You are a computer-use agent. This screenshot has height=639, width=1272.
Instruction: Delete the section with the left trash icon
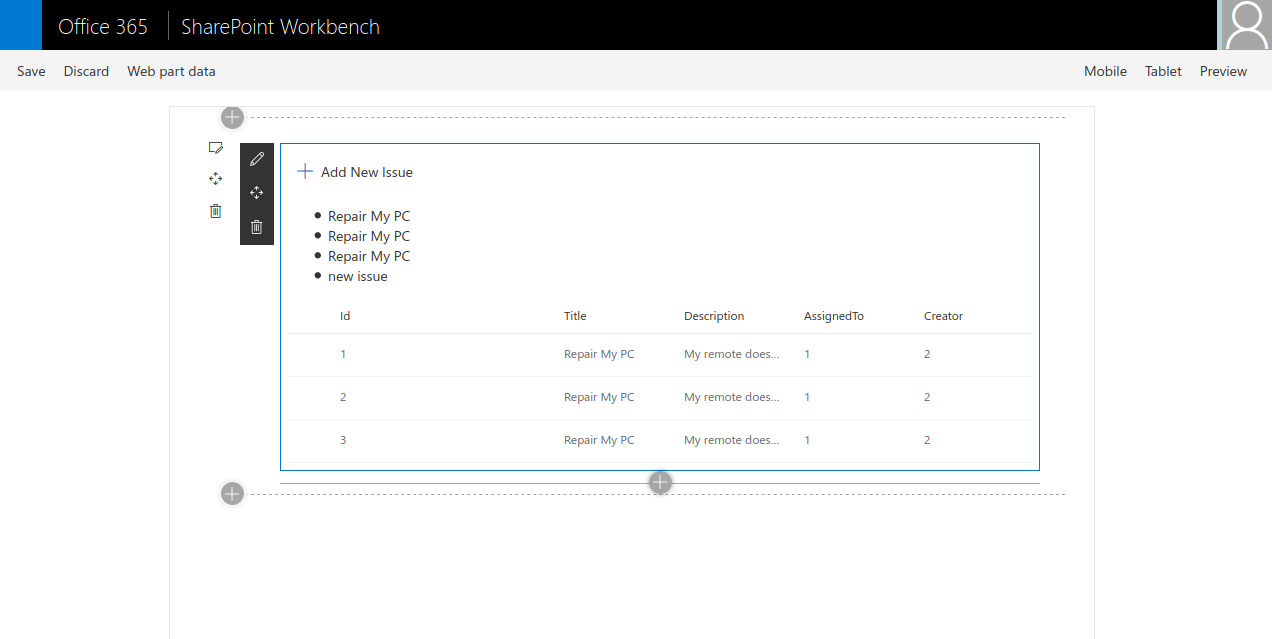coord(215,210)
